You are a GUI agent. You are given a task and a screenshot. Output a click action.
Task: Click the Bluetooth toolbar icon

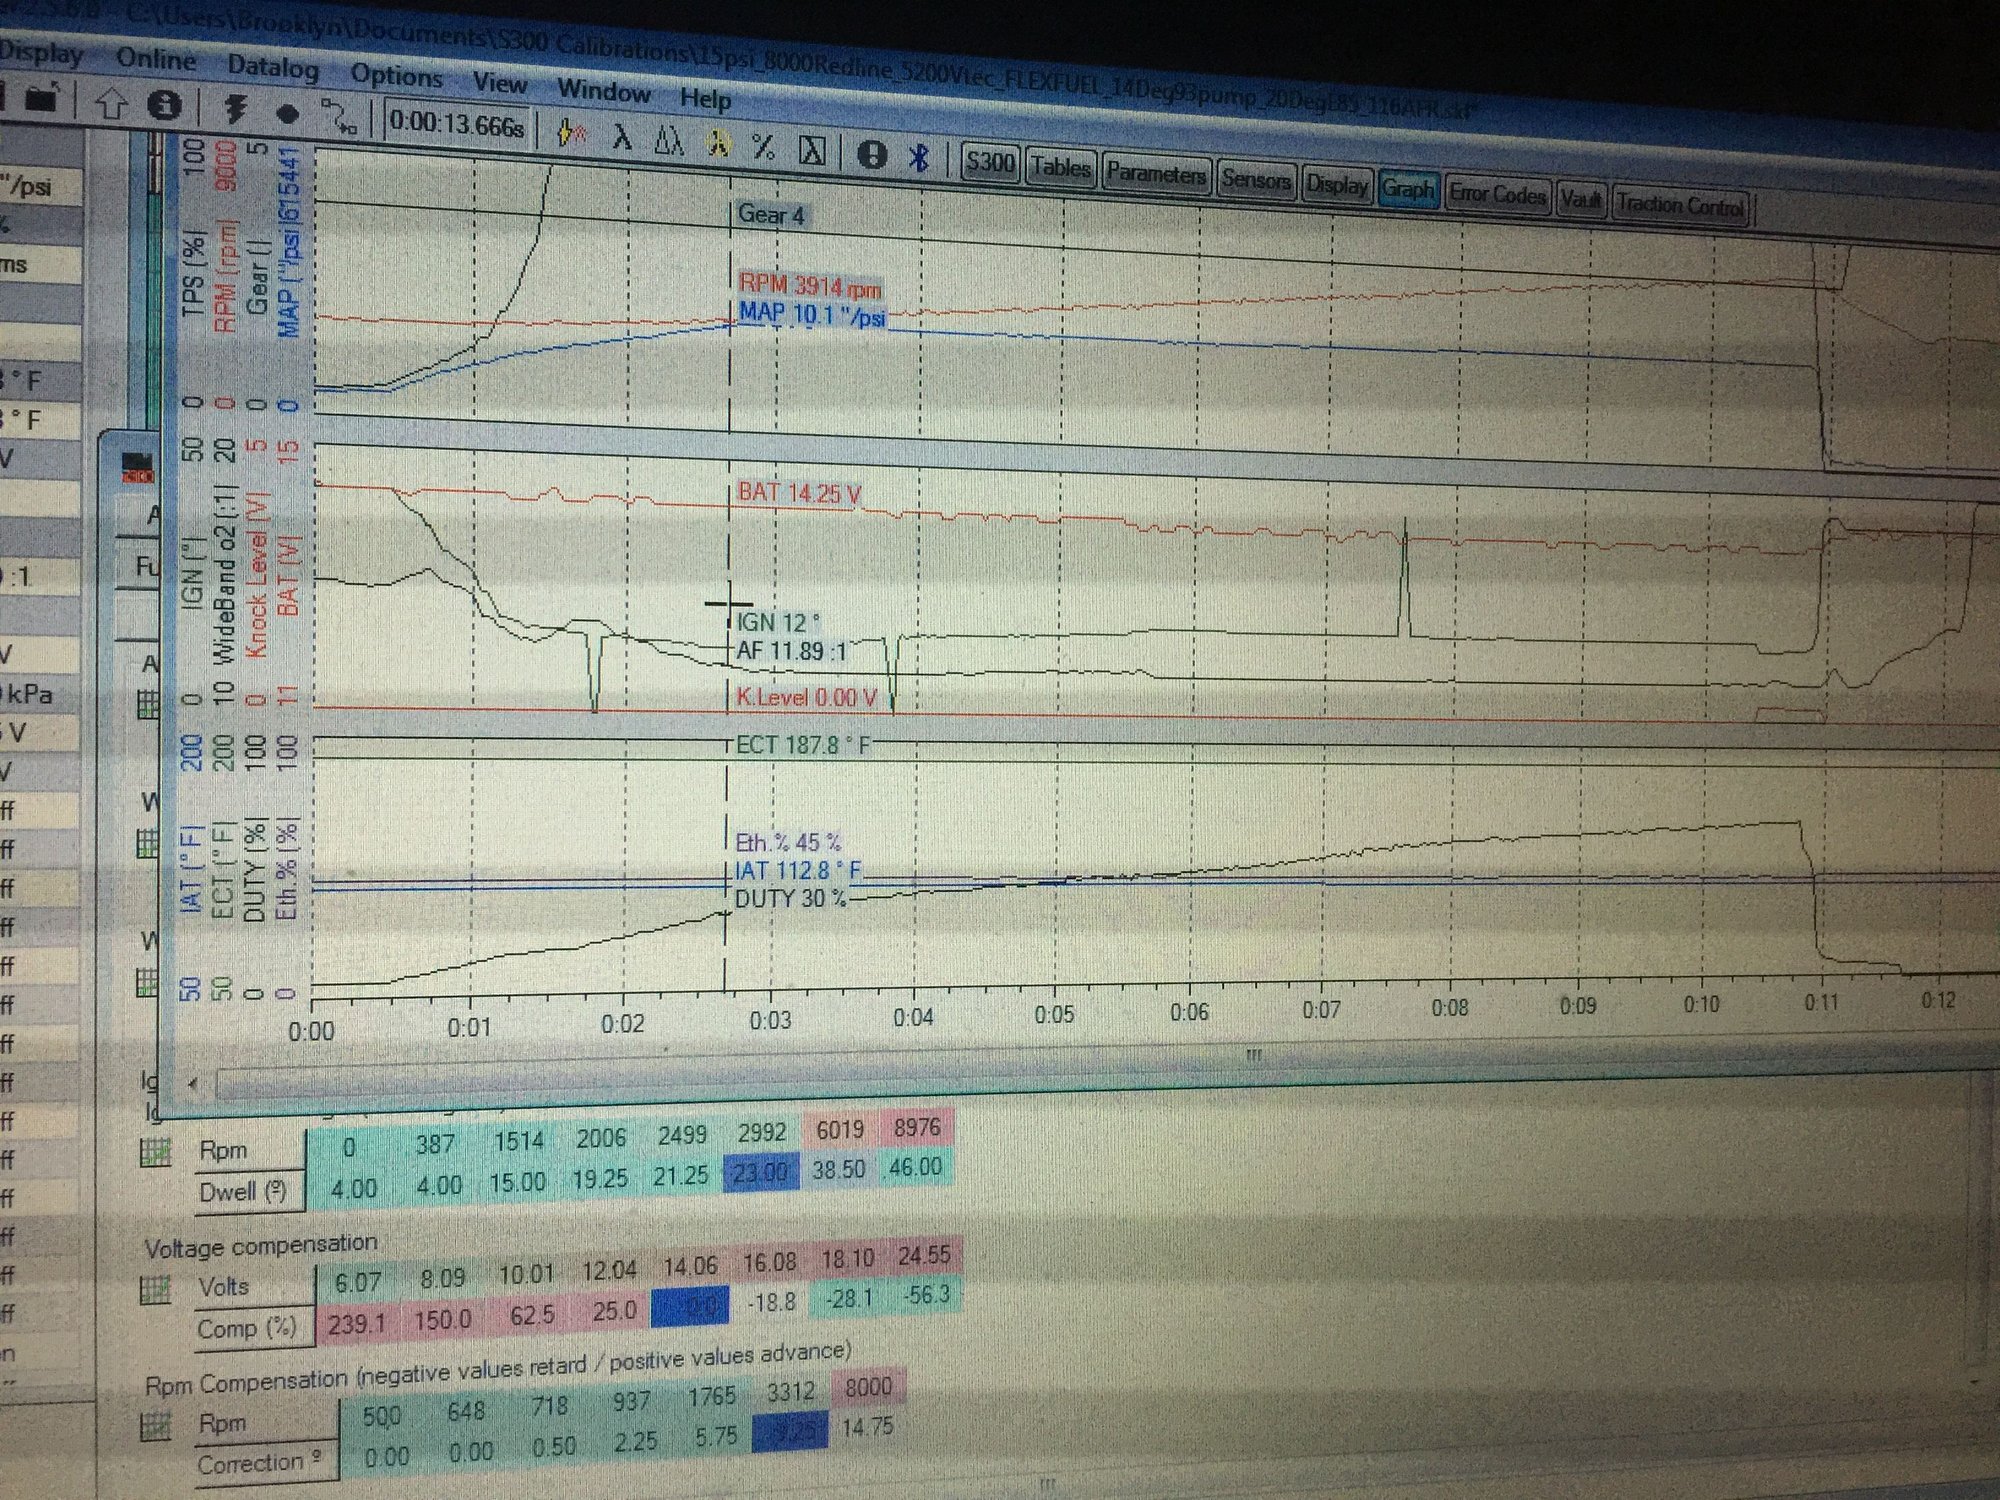(919, 157)
